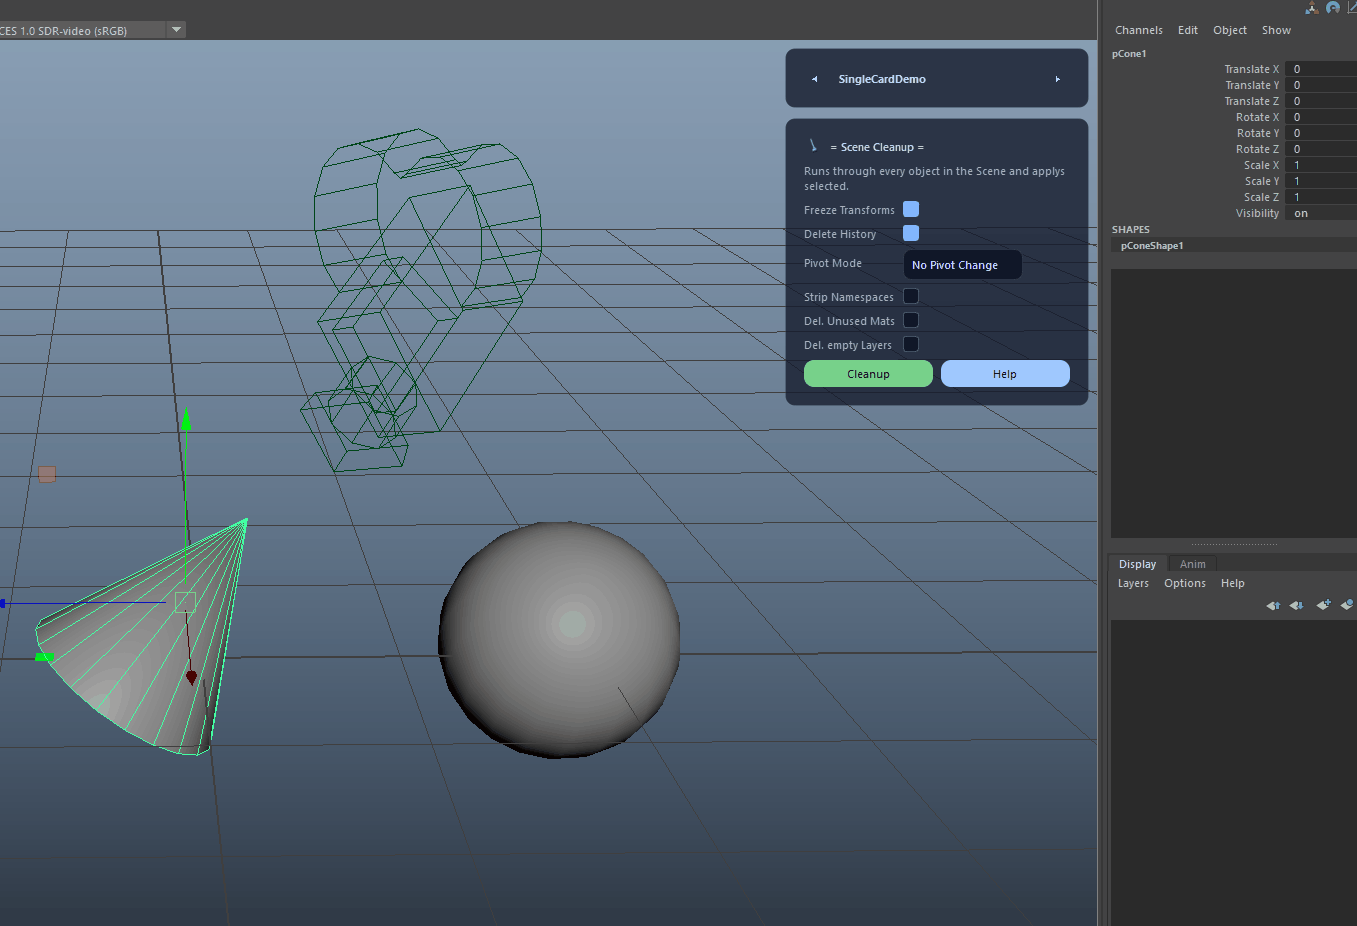Click the green Cleanup button
Screen dimensions: 1357x926
pyautogui.click(x=868, y=373)
